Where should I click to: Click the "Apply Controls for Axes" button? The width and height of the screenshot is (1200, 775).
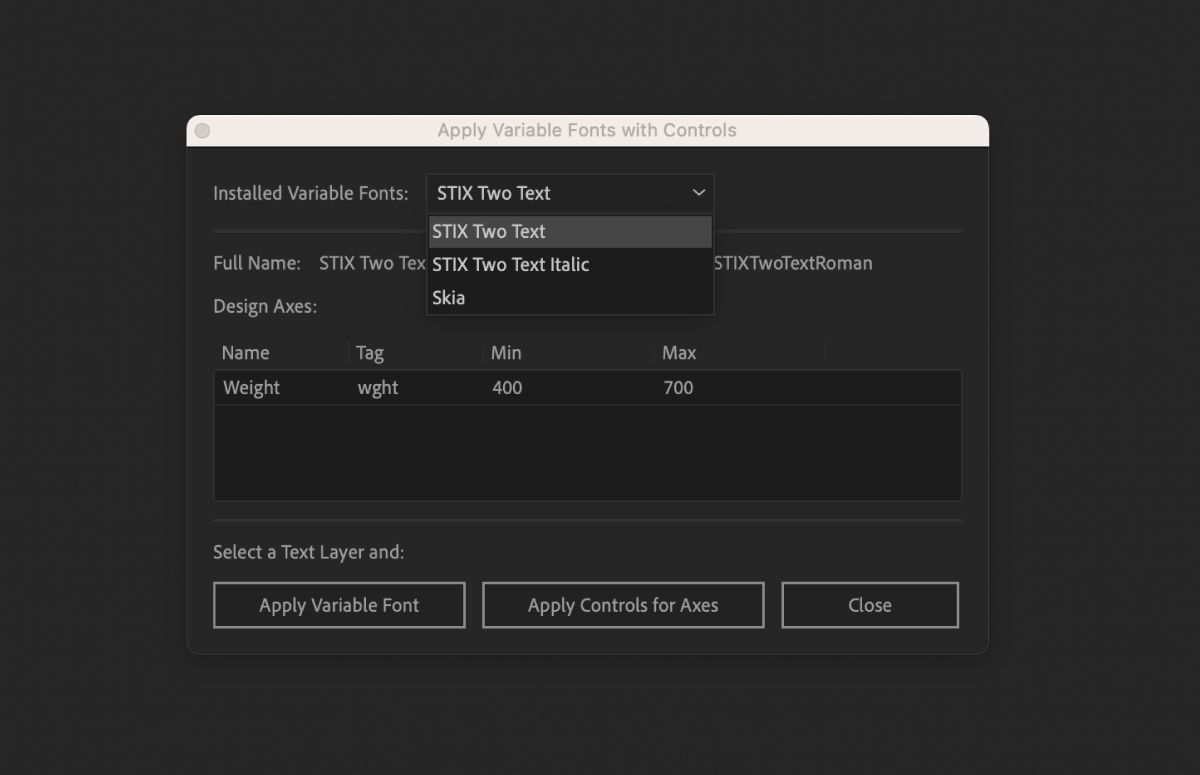coord(622,604)
